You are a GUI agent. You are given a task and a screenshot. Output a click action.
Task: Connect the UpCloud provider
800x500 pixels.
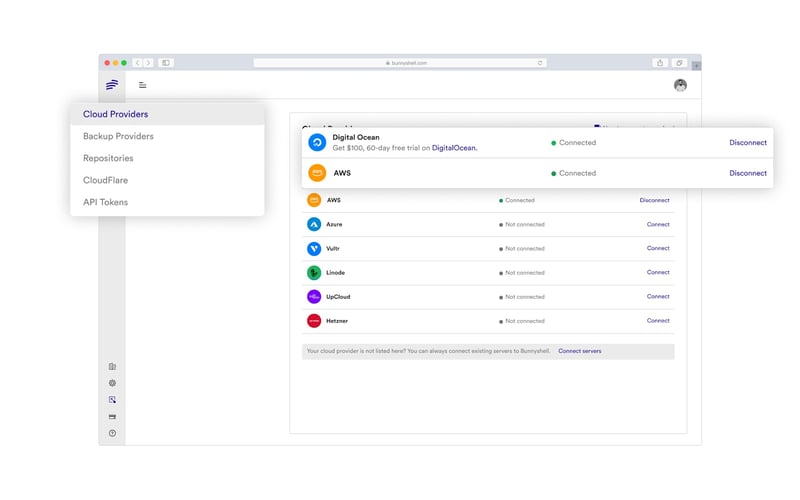point(658,296)
